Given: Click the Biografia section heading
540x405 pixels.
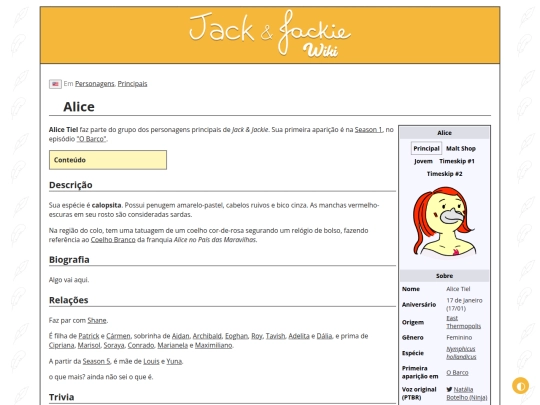Looking at the screenshot, I should point(69,260).
